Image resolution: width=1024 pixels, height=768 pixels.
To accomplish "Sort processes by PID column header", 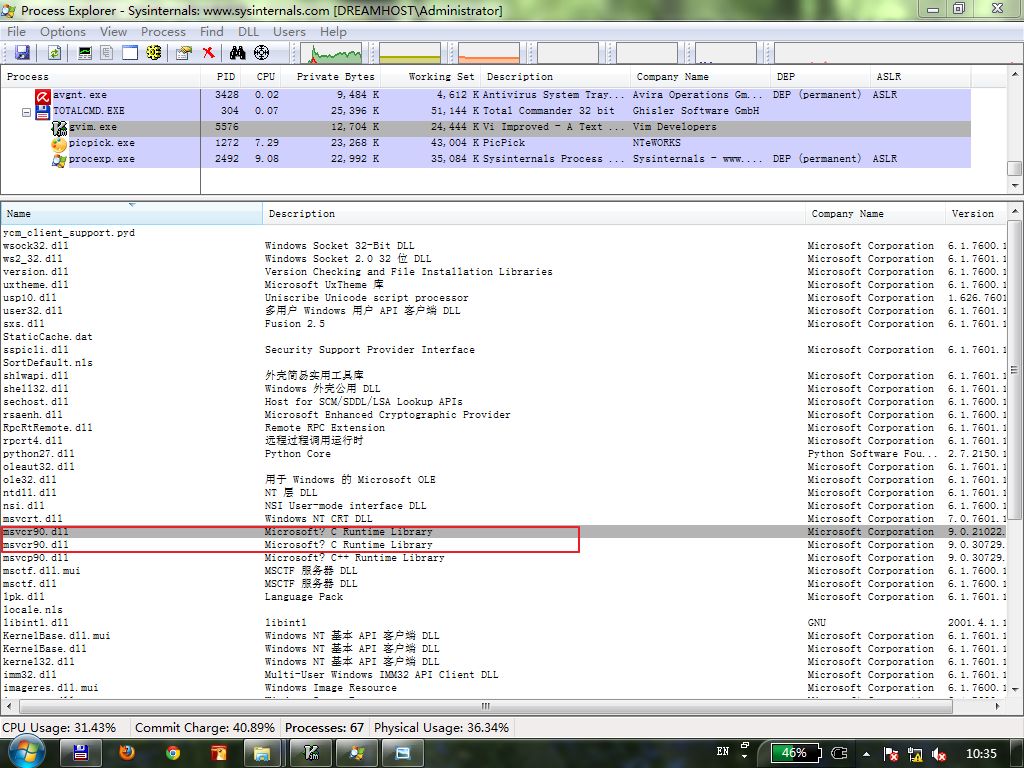I will [x=220, y=76].
